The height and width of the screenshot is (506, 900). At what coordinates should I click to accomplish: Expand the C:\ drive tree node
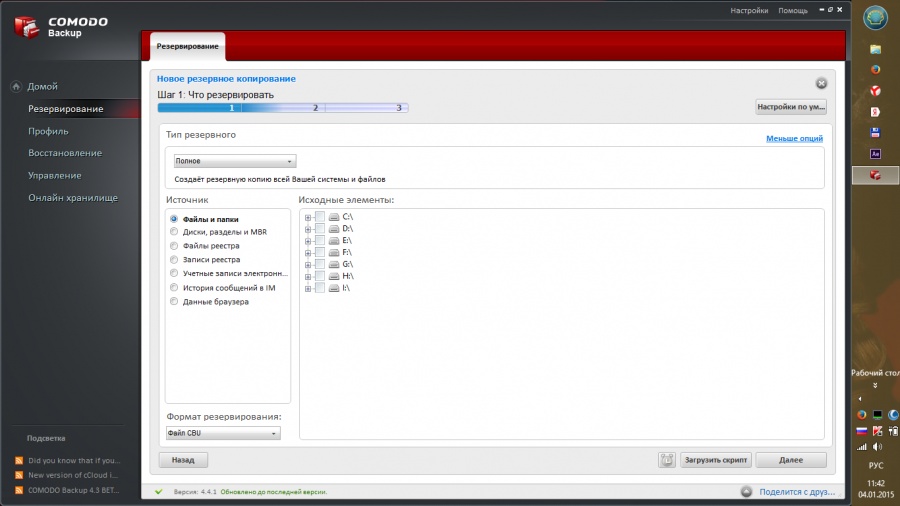pyautogui.click(x=308, y=217)
